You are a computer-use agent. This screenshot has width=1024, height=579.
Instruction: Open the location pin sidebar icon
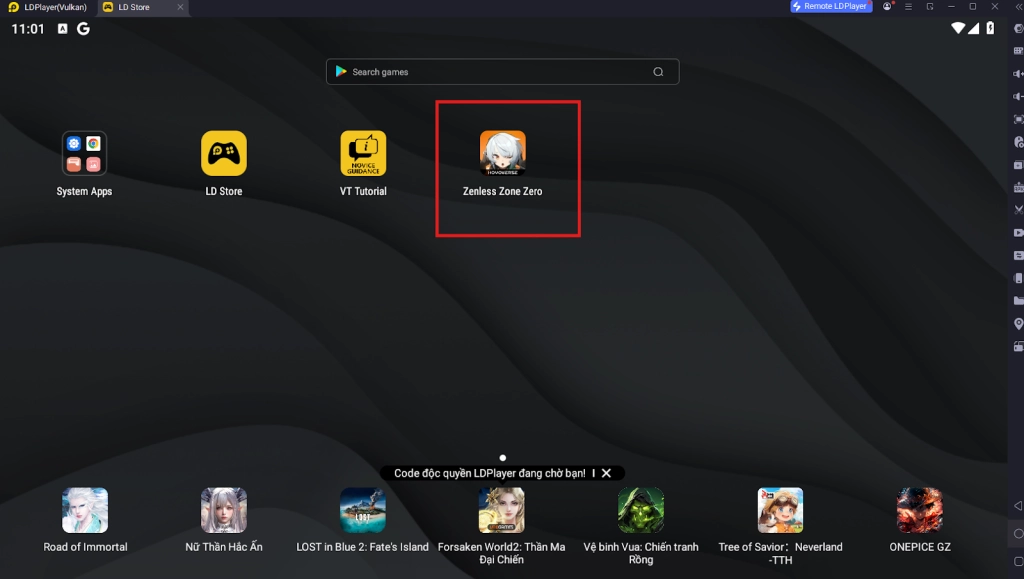pos(1018,324)
